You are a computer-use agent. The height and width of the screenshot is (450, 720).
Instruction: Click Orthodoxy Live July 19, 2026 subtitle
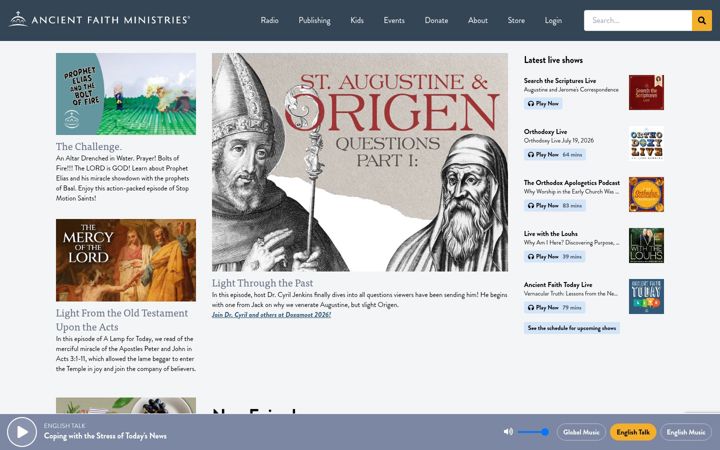559,141
